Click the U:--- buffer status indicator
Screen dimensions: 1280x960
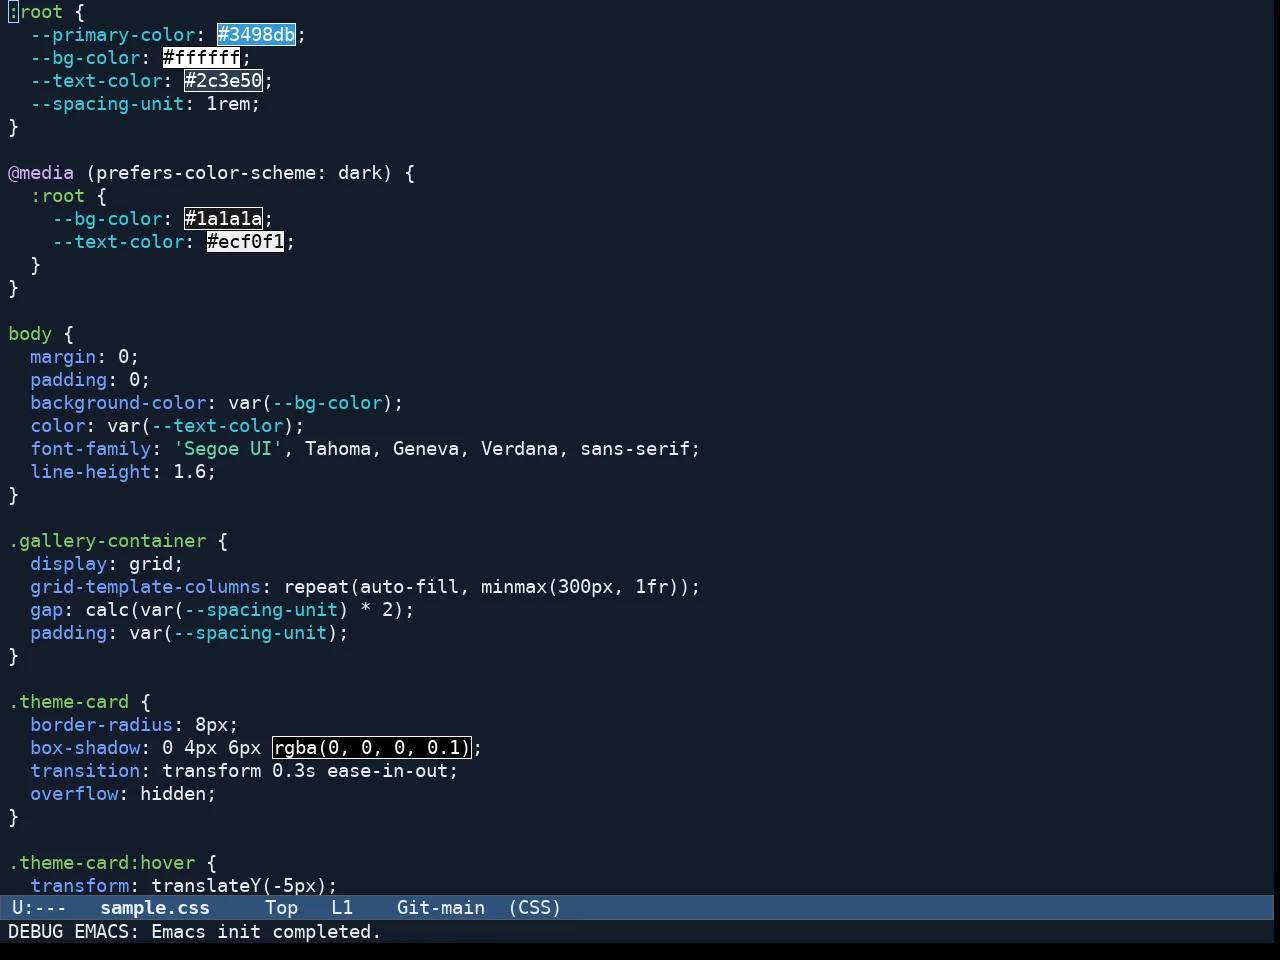tap(39, 908)
